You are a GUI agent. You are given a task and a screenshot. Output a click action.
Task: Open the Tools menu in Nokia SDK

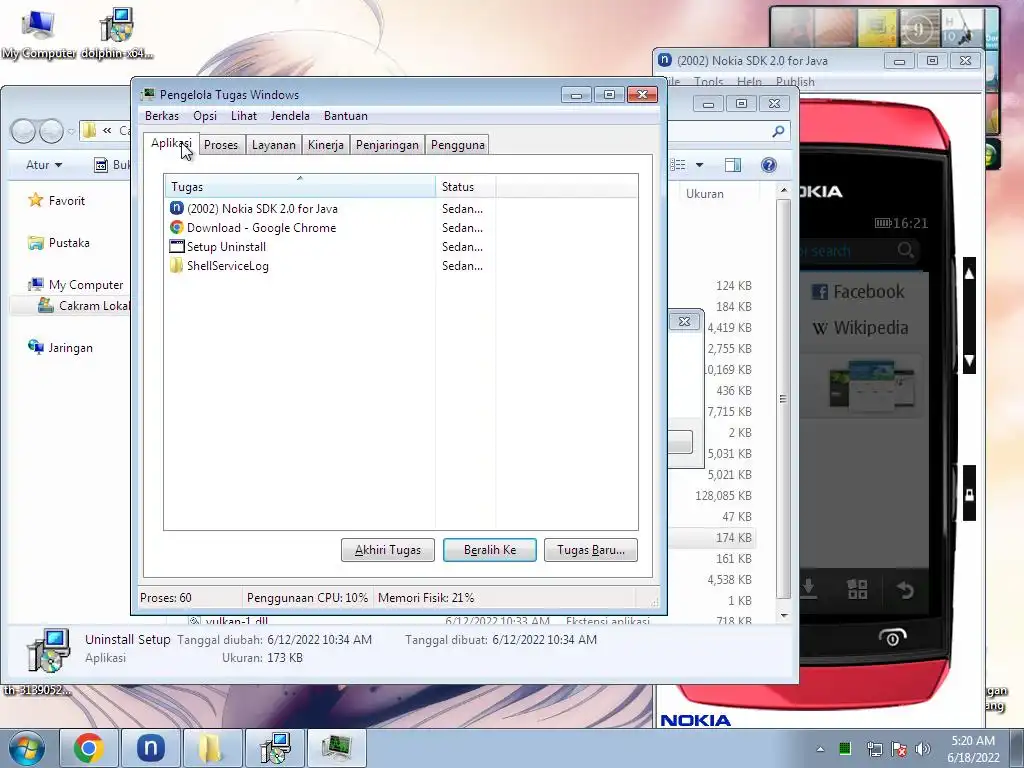pyautogui.click(x=708, y=82)
